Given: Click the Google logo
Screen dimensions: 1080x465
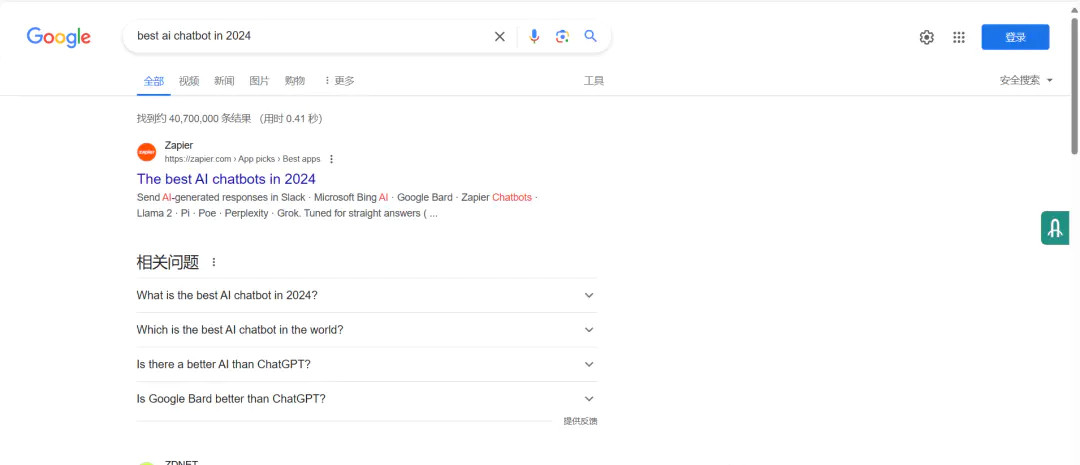Looking at the screenshot, I should coord(58,37).
